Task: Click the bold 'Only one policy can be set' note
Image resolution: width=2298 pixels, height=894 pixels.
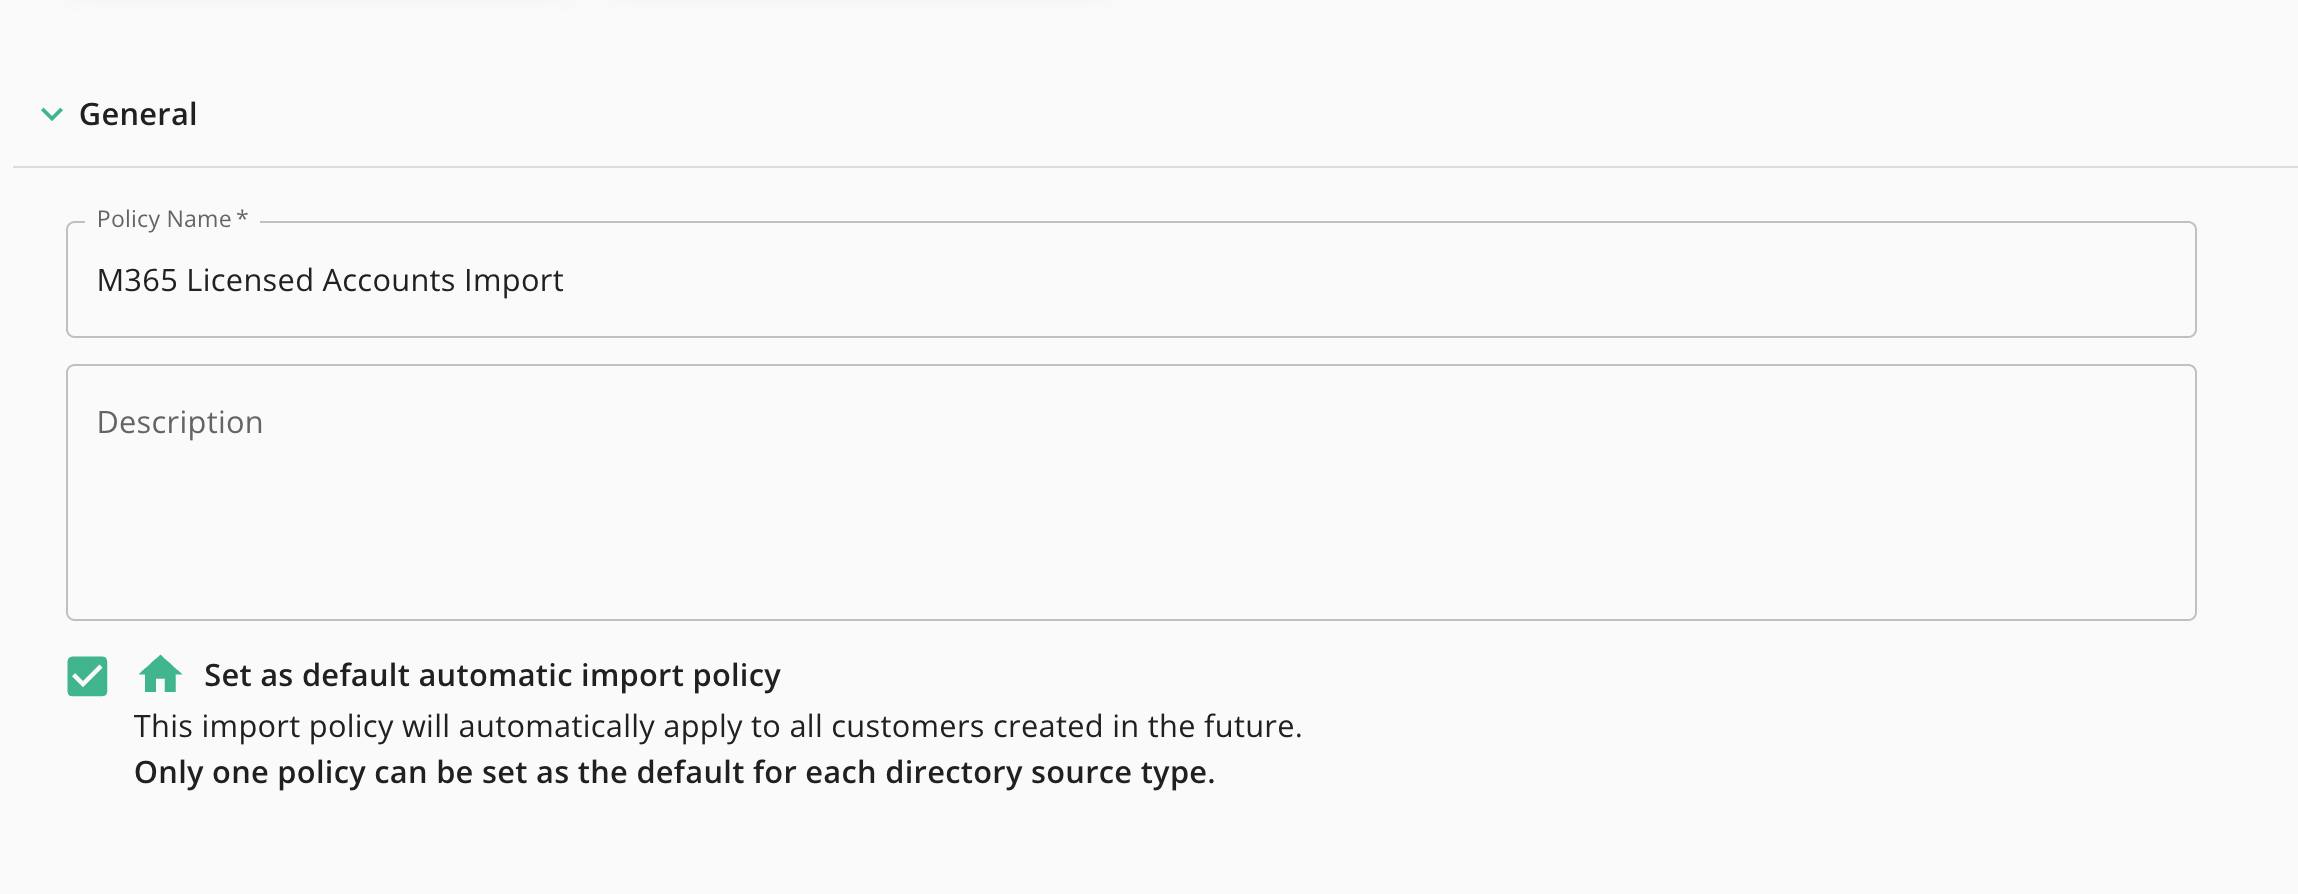Action: pyautogui.click(x=674, y=773)
